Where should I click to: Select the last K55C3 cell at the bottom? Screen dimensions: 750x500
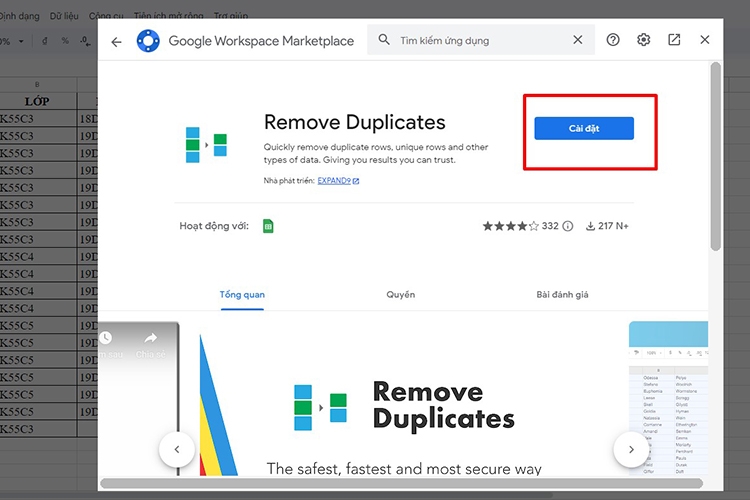coord(37,429)
